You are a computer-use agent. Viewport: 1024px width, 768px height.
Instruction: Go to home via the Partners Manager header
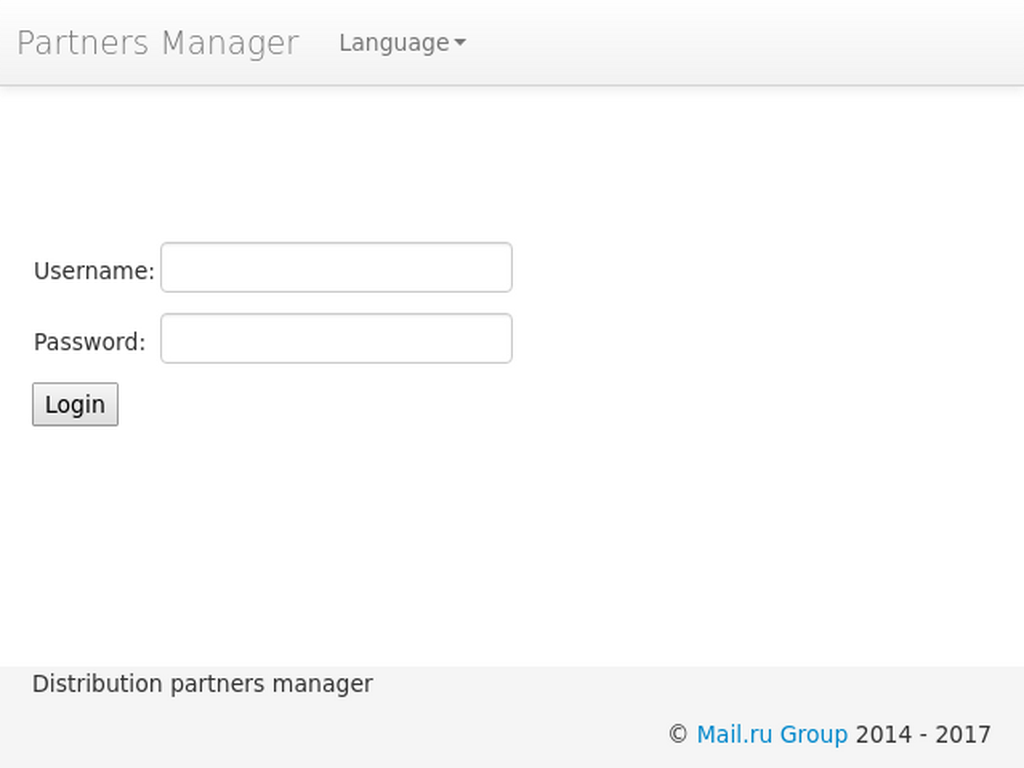tap(157, 43)
